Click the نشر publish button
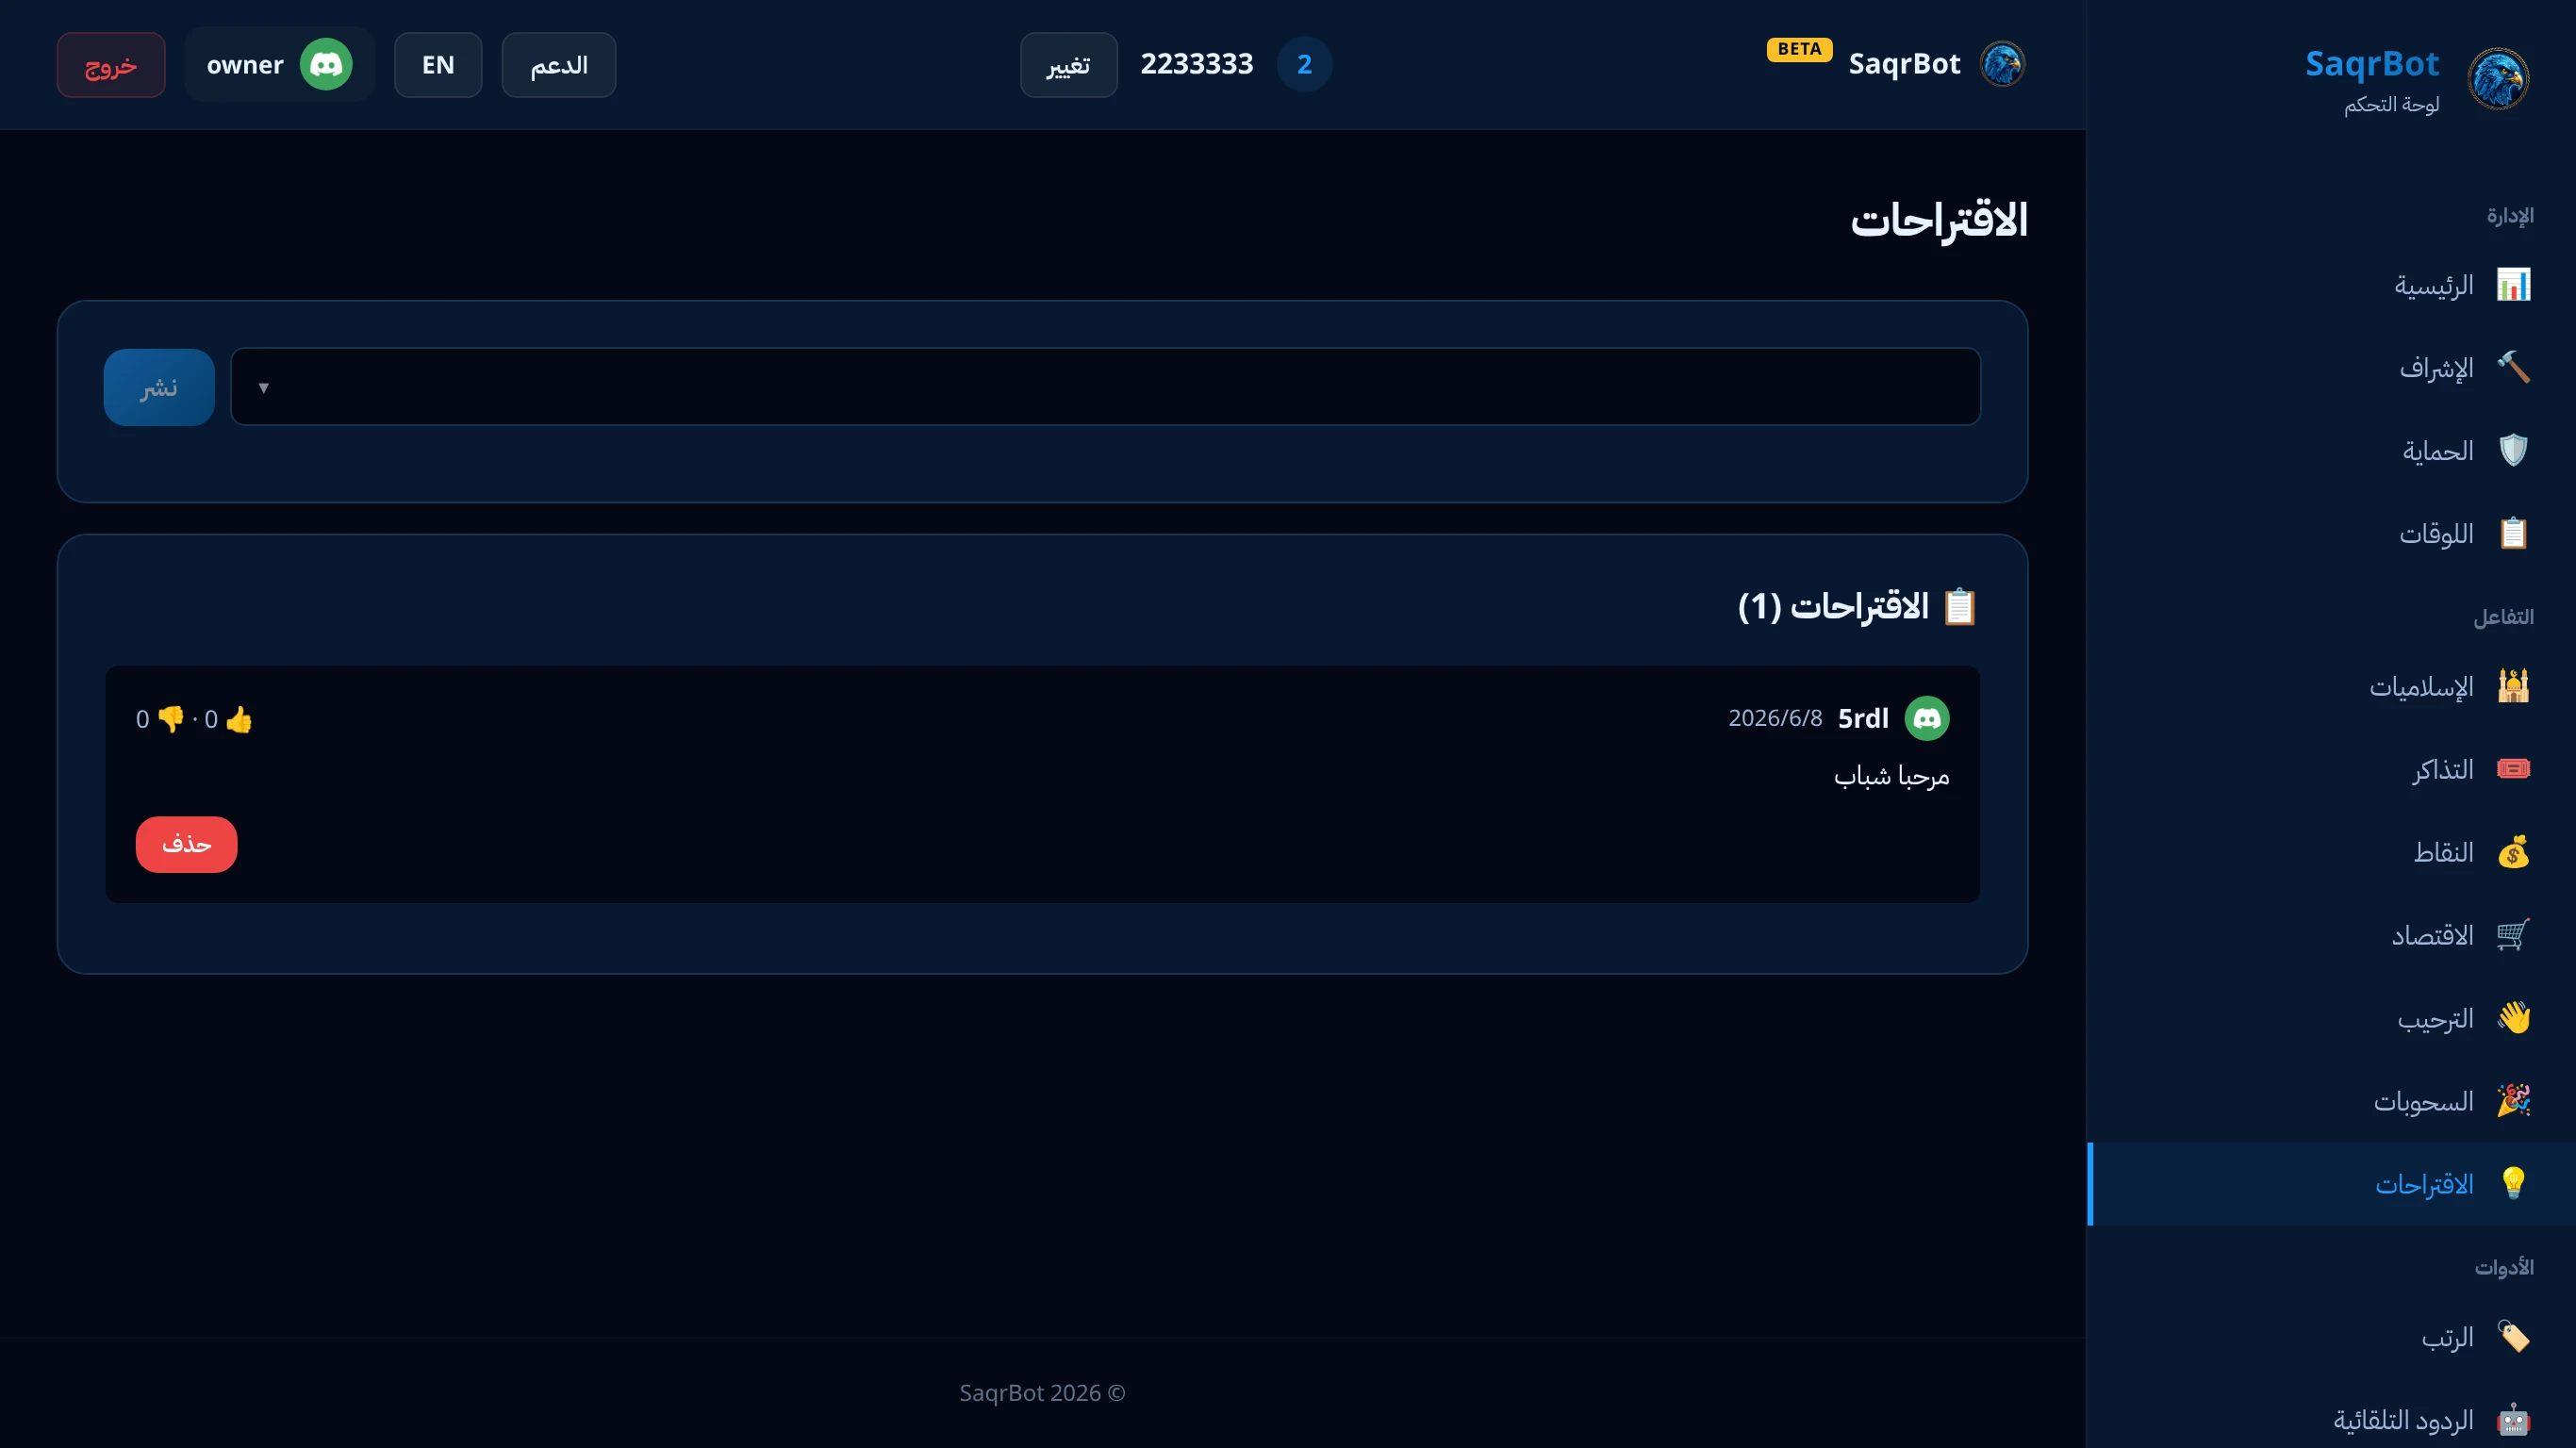This screenshot has height=1448, width=2576. pyautogui.click(x=159, y=387)
